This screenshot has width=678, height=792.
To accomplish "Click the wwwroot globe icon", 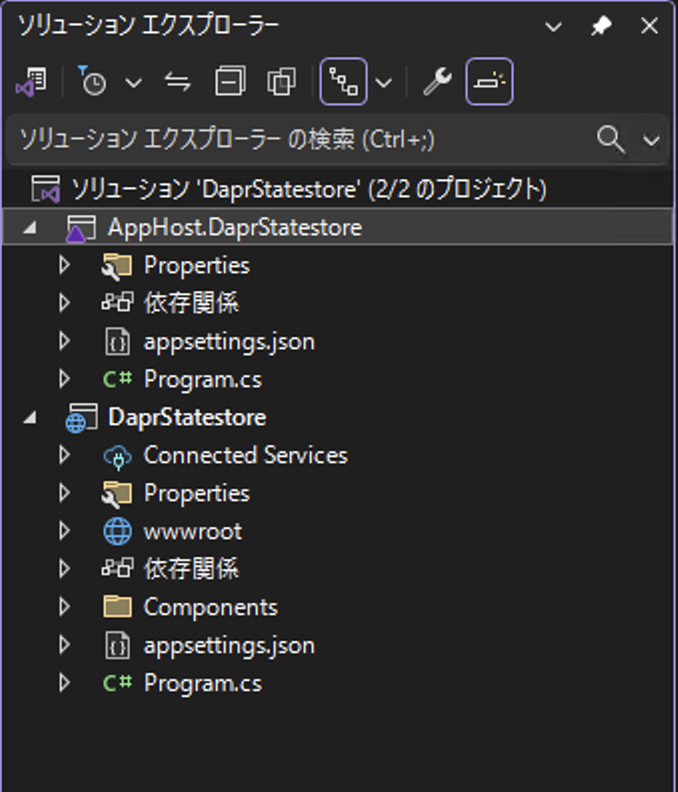I will point(117,531).
